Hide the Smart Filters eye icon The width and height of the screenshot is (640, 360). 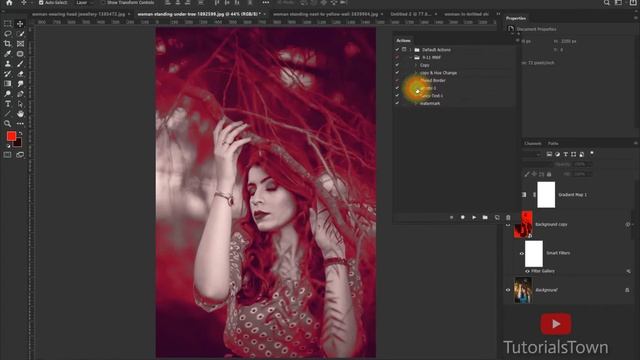[x=521, y=253]
